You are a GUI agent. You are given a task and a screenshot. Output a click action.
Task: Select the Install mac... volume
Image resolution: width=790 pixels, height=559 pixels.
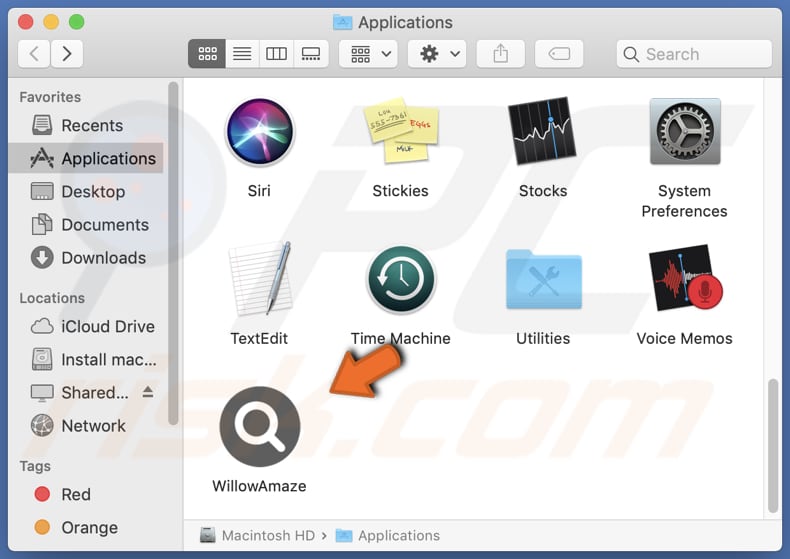tap(86, 360)
